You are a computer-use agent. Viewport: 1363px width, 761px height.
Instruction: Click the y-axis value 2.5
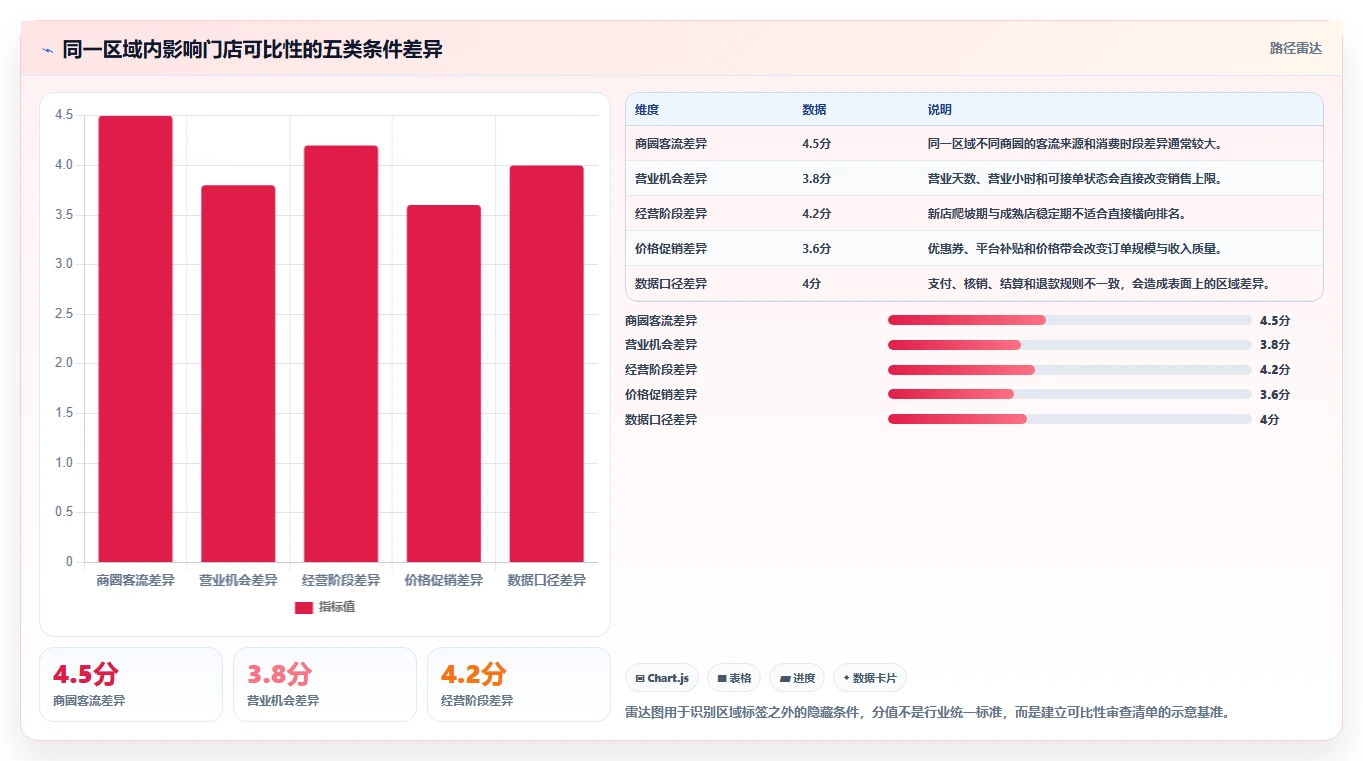click(x=64, y=314)
